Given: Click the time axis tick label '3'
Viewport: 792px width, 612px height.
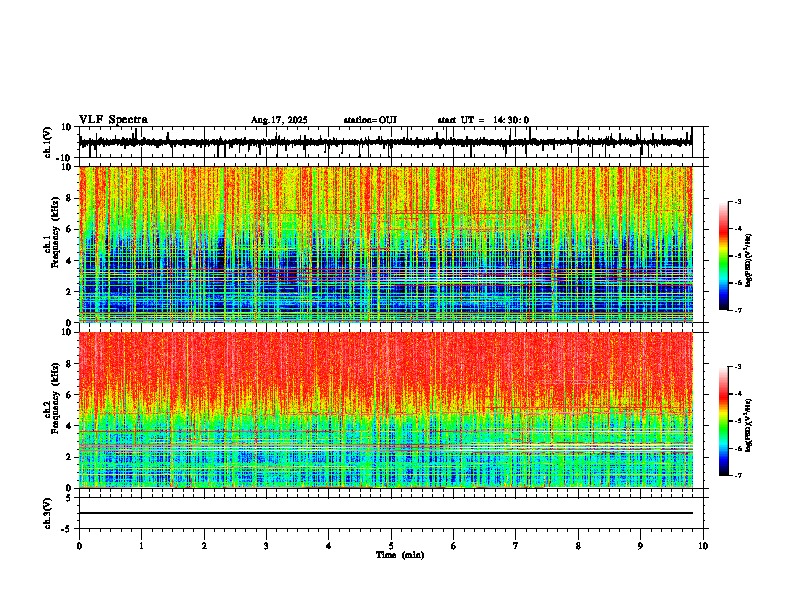Looking at the screenshot, I should pyautogui.click(x=266, y=546).
